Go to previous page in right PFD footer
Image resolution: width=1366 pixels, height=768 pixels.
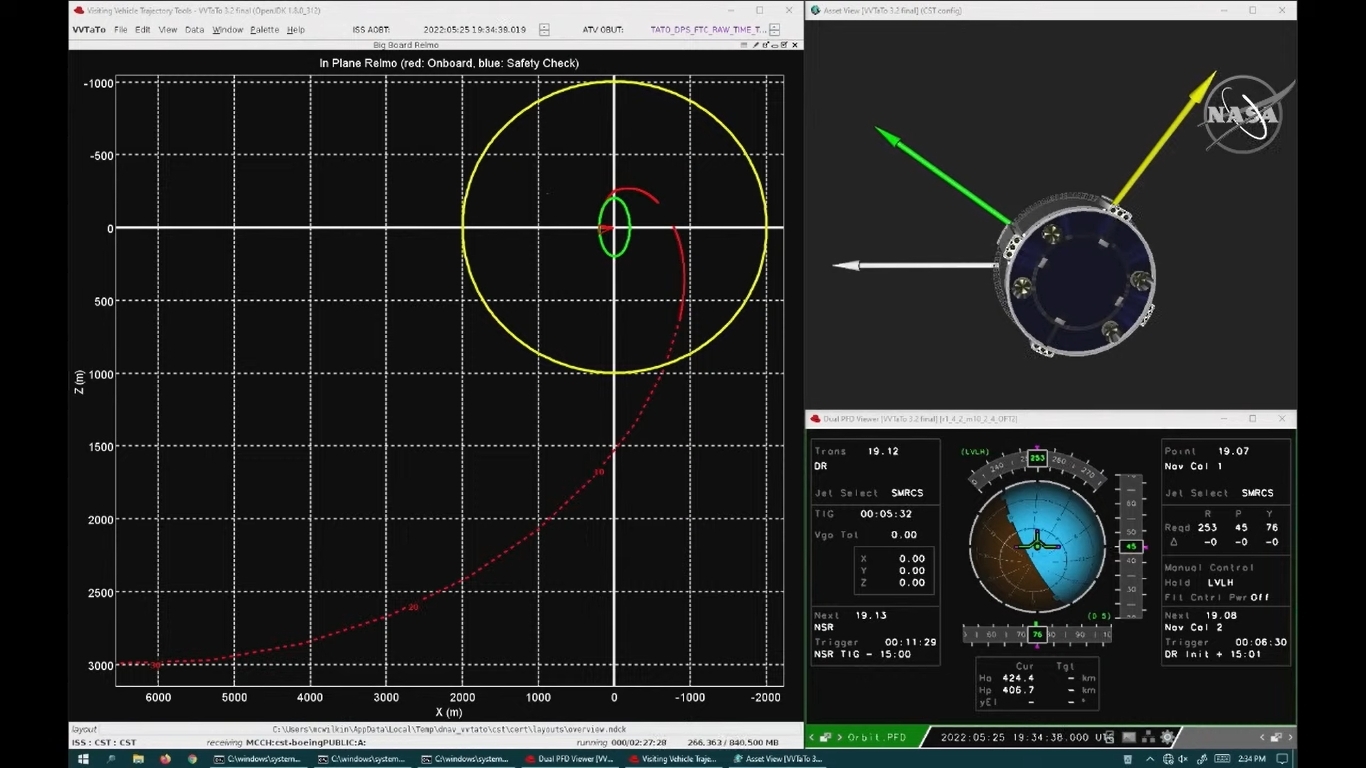click(1263, 737)
